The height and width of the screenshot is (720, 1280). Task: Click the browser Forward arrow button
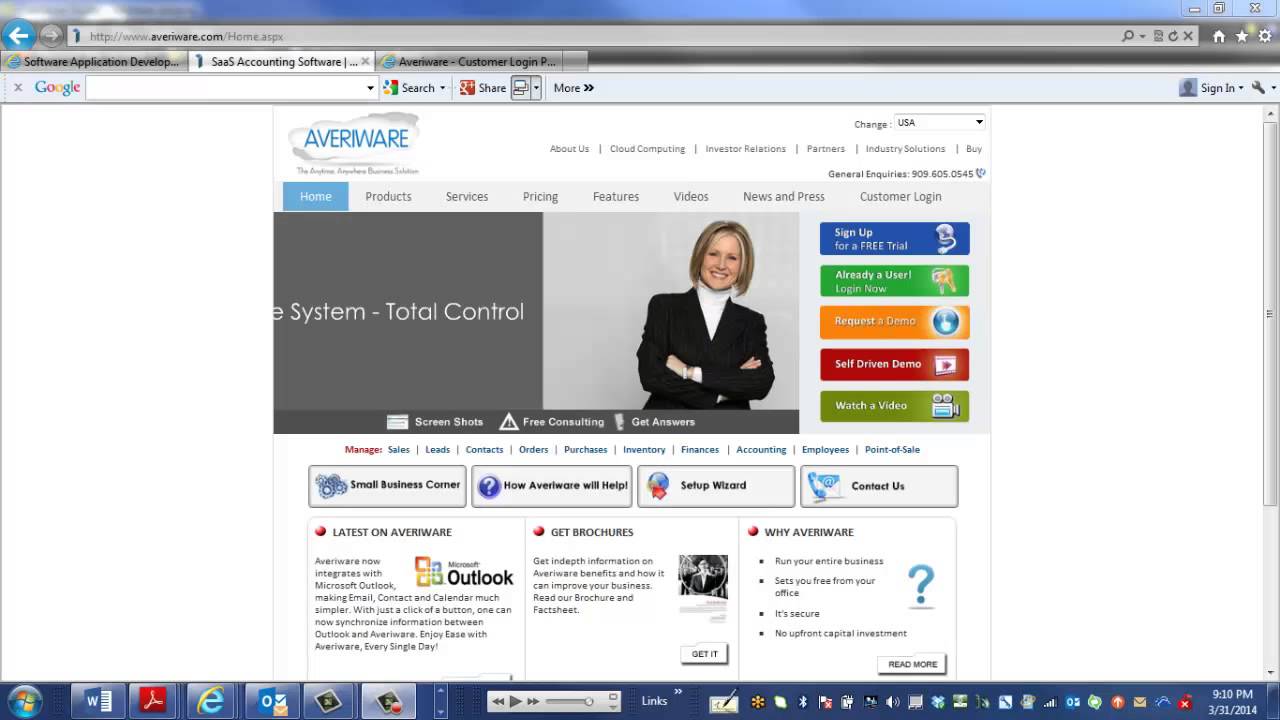pos(50,36)
